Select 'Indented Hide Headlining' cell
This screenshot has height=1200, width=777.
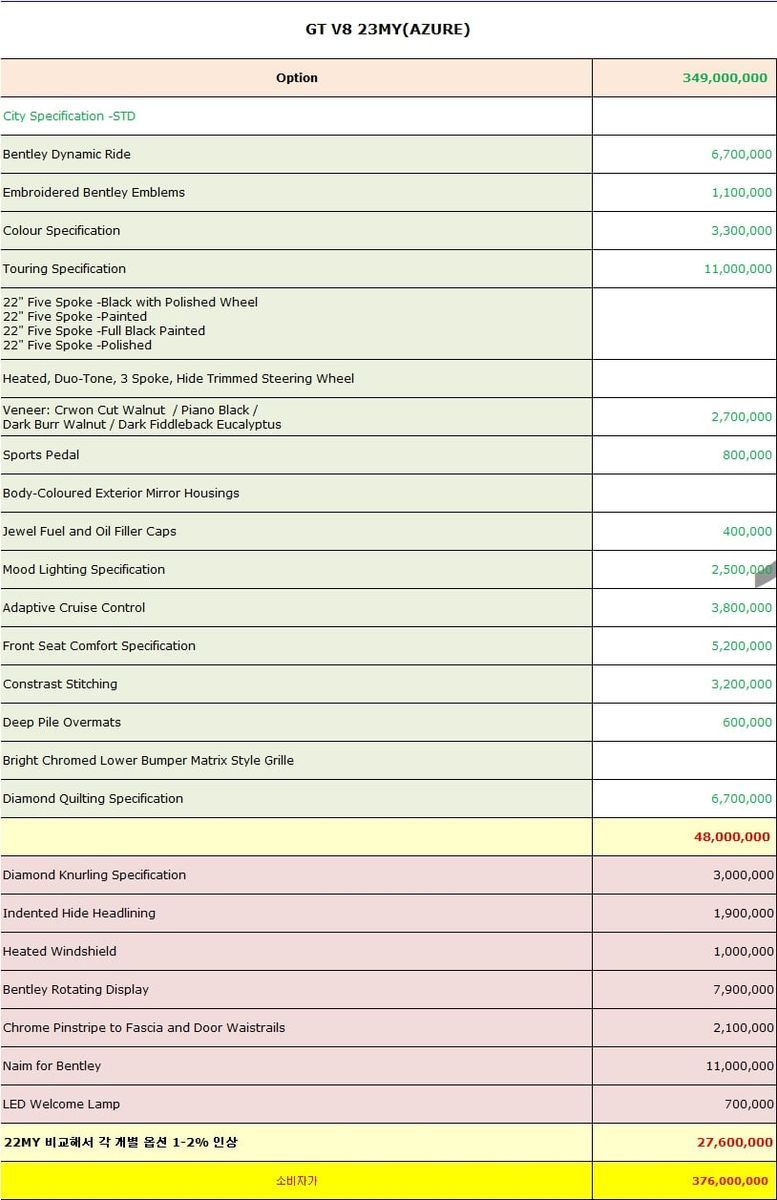tap(296, 913)
